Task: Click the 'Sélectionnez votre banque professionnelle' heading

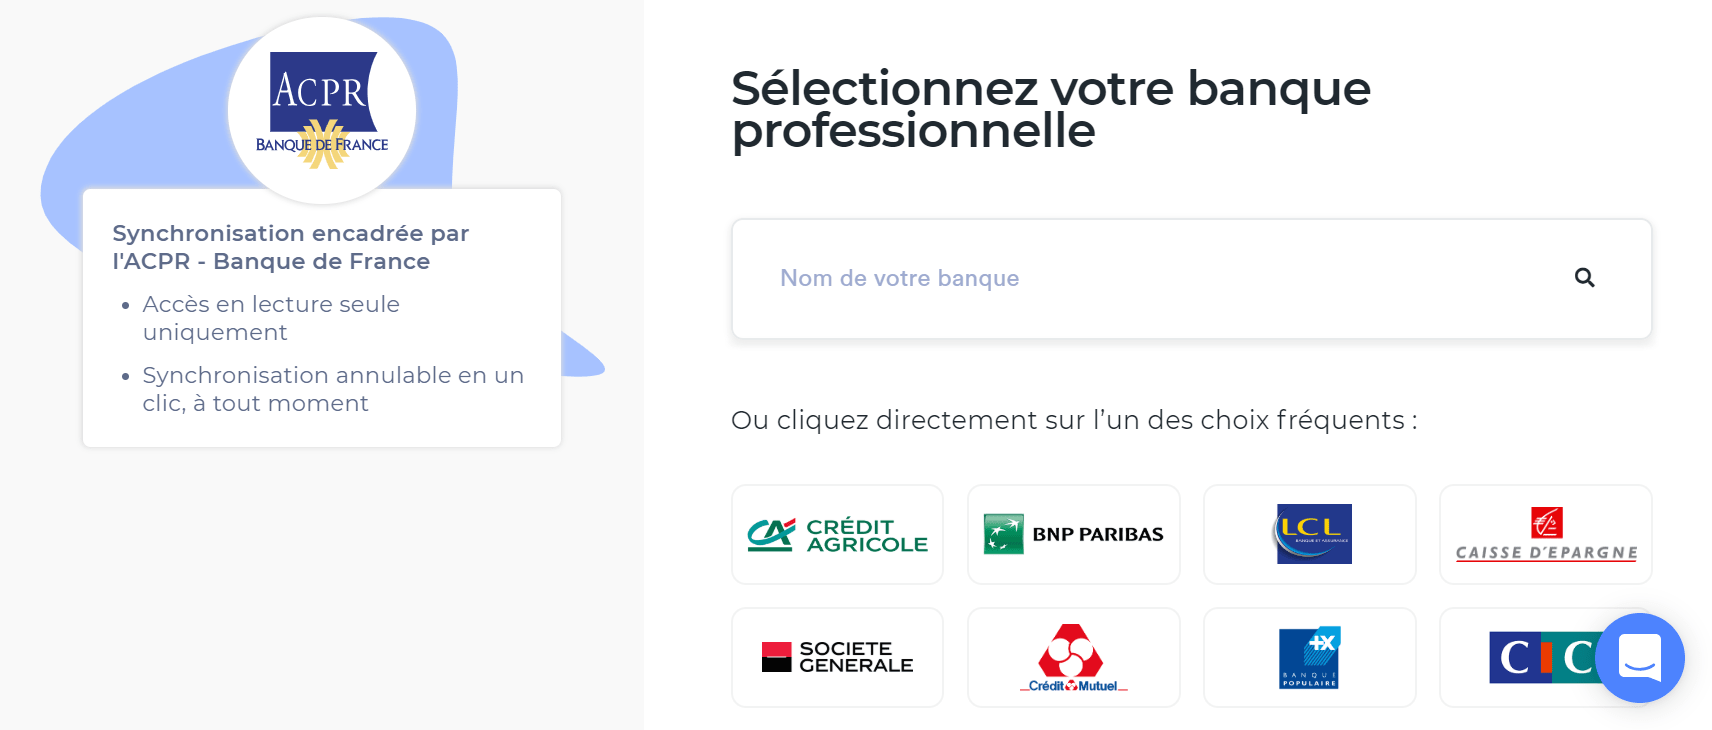Action: click(1050, 109)
